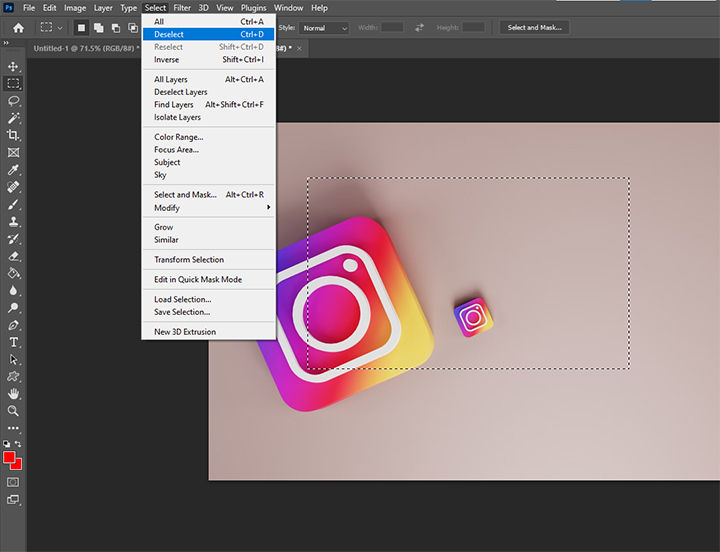This screenshot has height=552, width=720.
Task: Choose Edit in Quick Mask Mode
Action: pyautogui.click(x=208, y=279)
